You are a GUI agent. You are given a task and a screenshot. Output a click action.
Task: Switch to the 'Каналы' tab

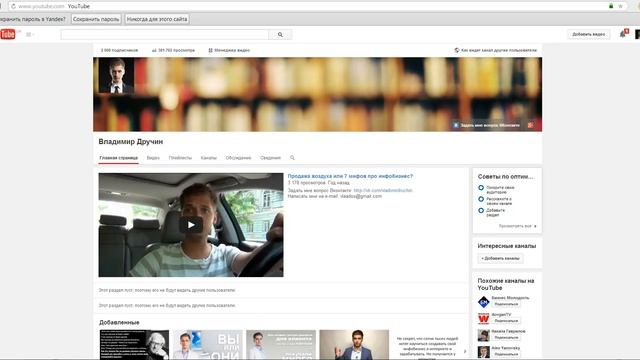tap(209, 158)
